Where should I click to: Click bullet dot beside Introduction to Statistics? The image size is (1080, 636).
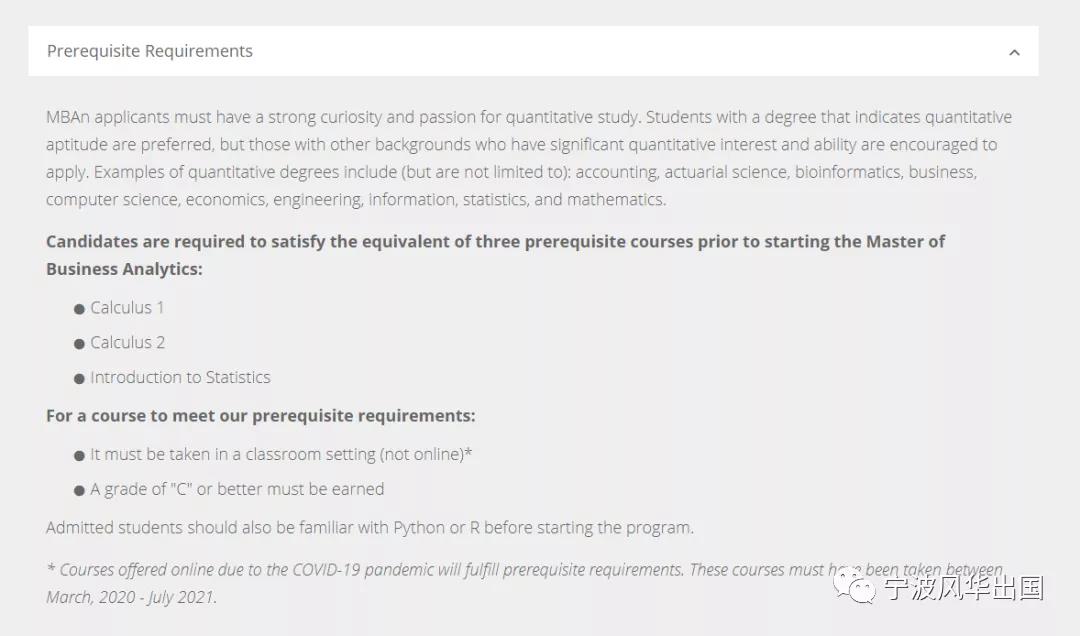79,379
